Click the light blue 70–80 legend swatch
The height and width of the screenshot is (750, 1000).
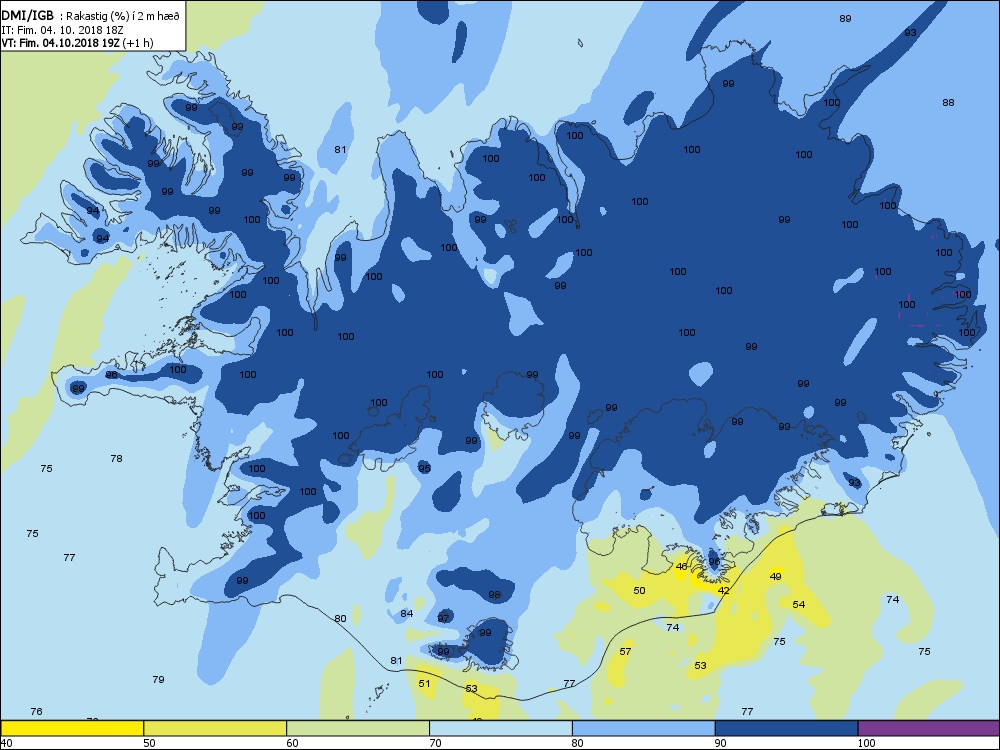501,728
